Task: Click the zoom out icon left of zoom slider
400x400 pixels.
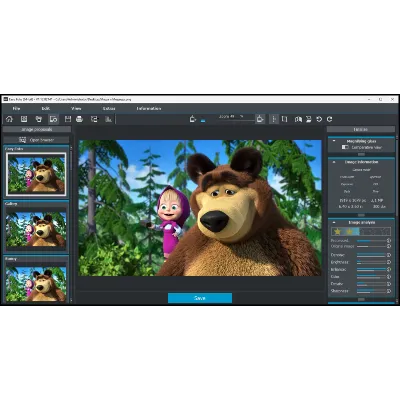Action: coord(193,119)
